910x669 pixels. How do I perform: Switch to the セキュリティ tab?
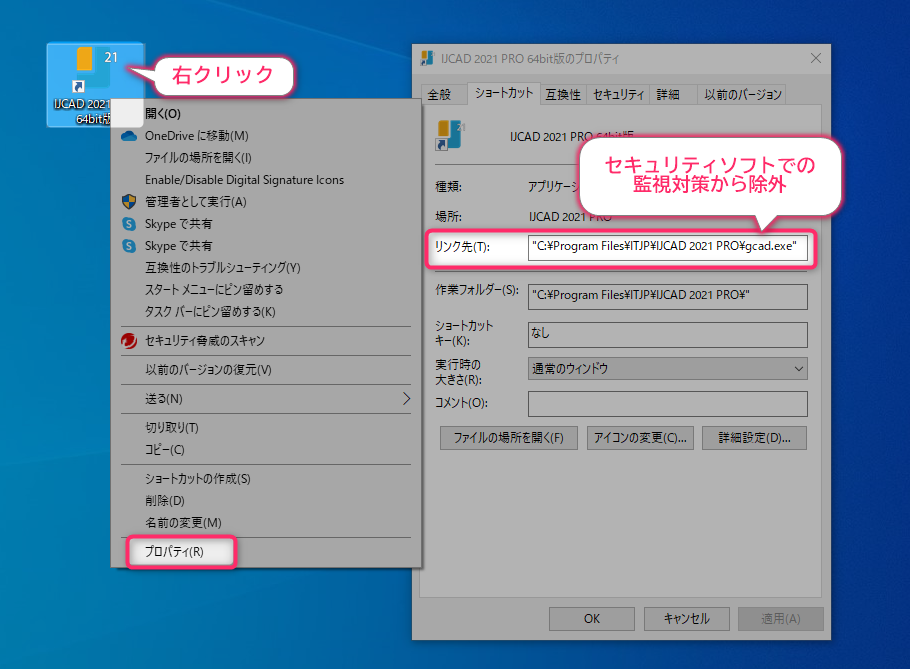point(618,95)
